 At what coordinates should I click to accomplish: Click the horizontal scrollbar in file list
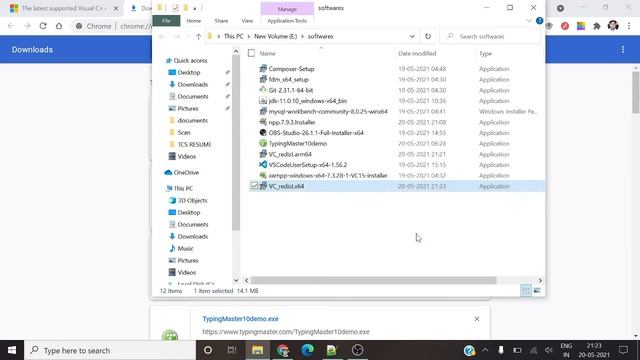pos(373,280)
